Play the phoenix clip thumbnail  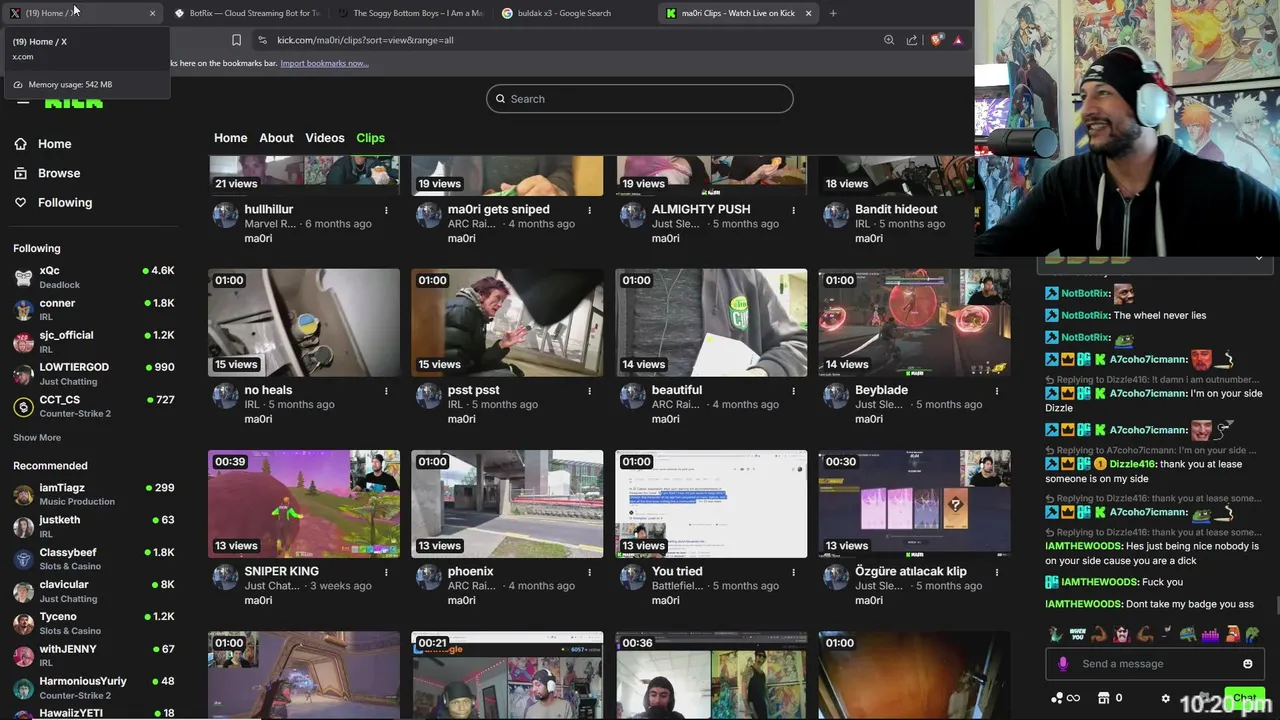pos(507,503)
